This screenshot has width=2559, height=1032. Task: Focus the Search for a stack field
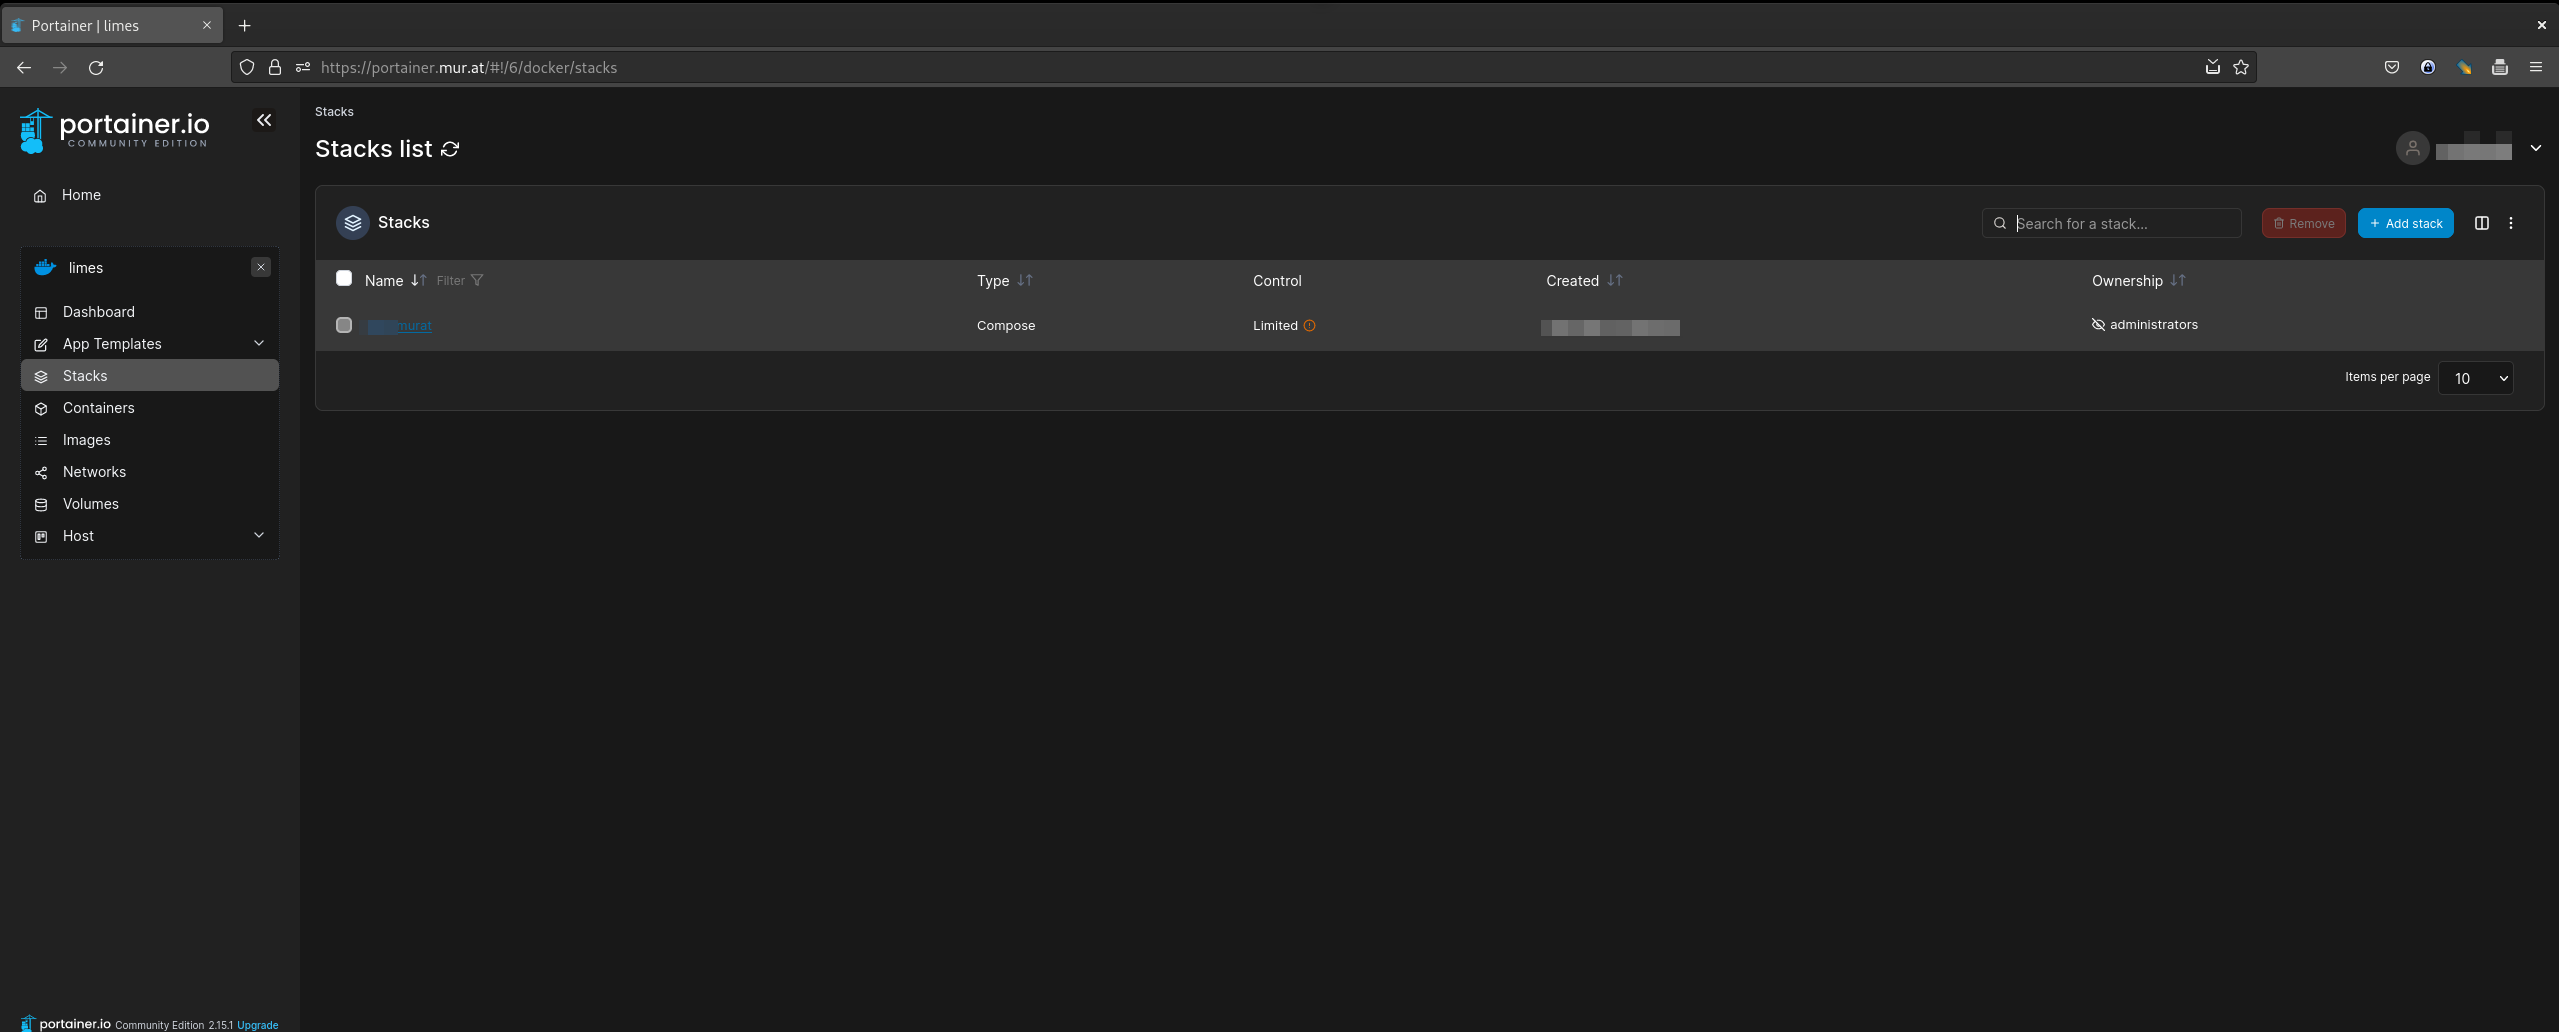click(2120, 223)
